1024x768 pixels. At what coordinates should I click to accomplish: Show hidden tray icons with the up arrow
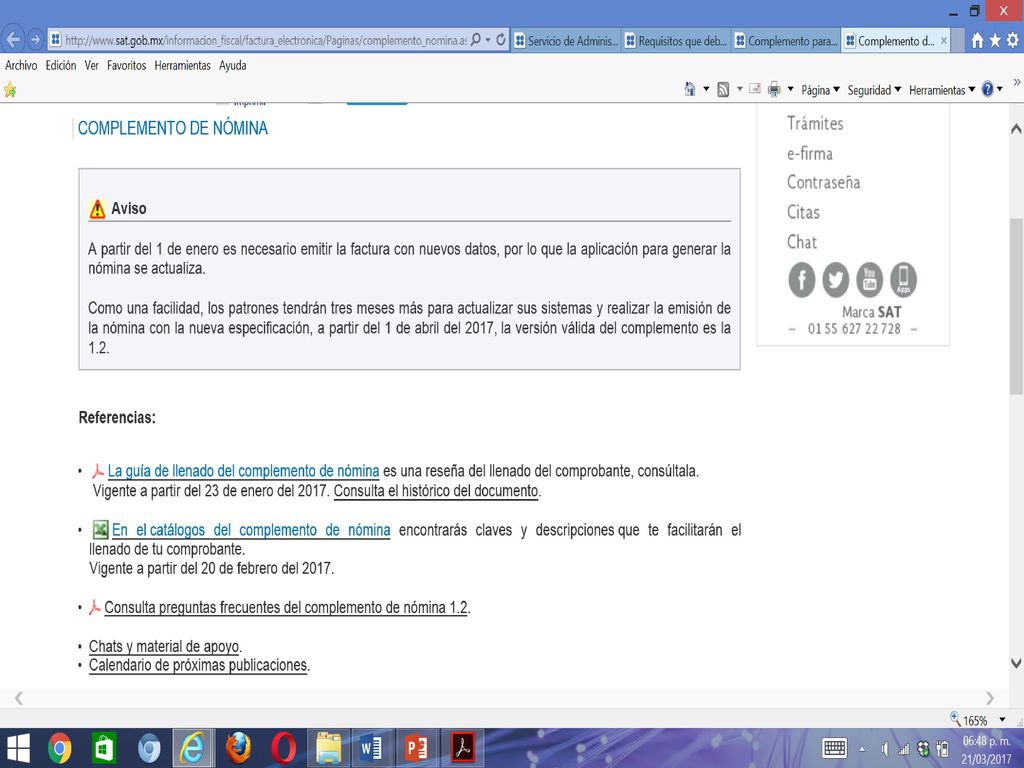tap(862, 749)
